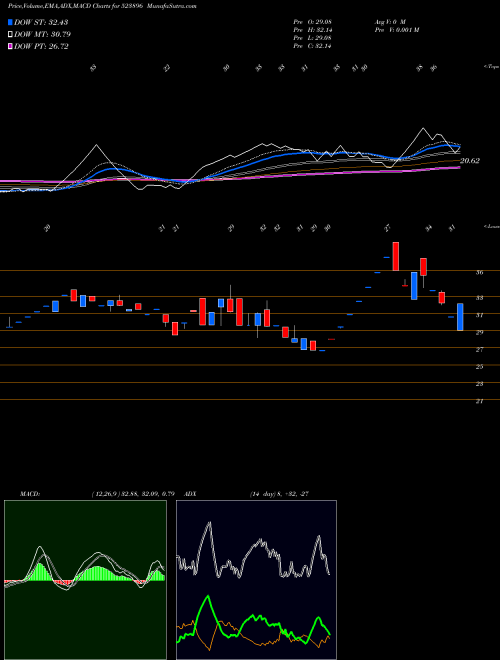Viewport: 500px width, 660px height.
Task: Click the magenta DOW PT legend swatch
Action: [x=11, y=46]
